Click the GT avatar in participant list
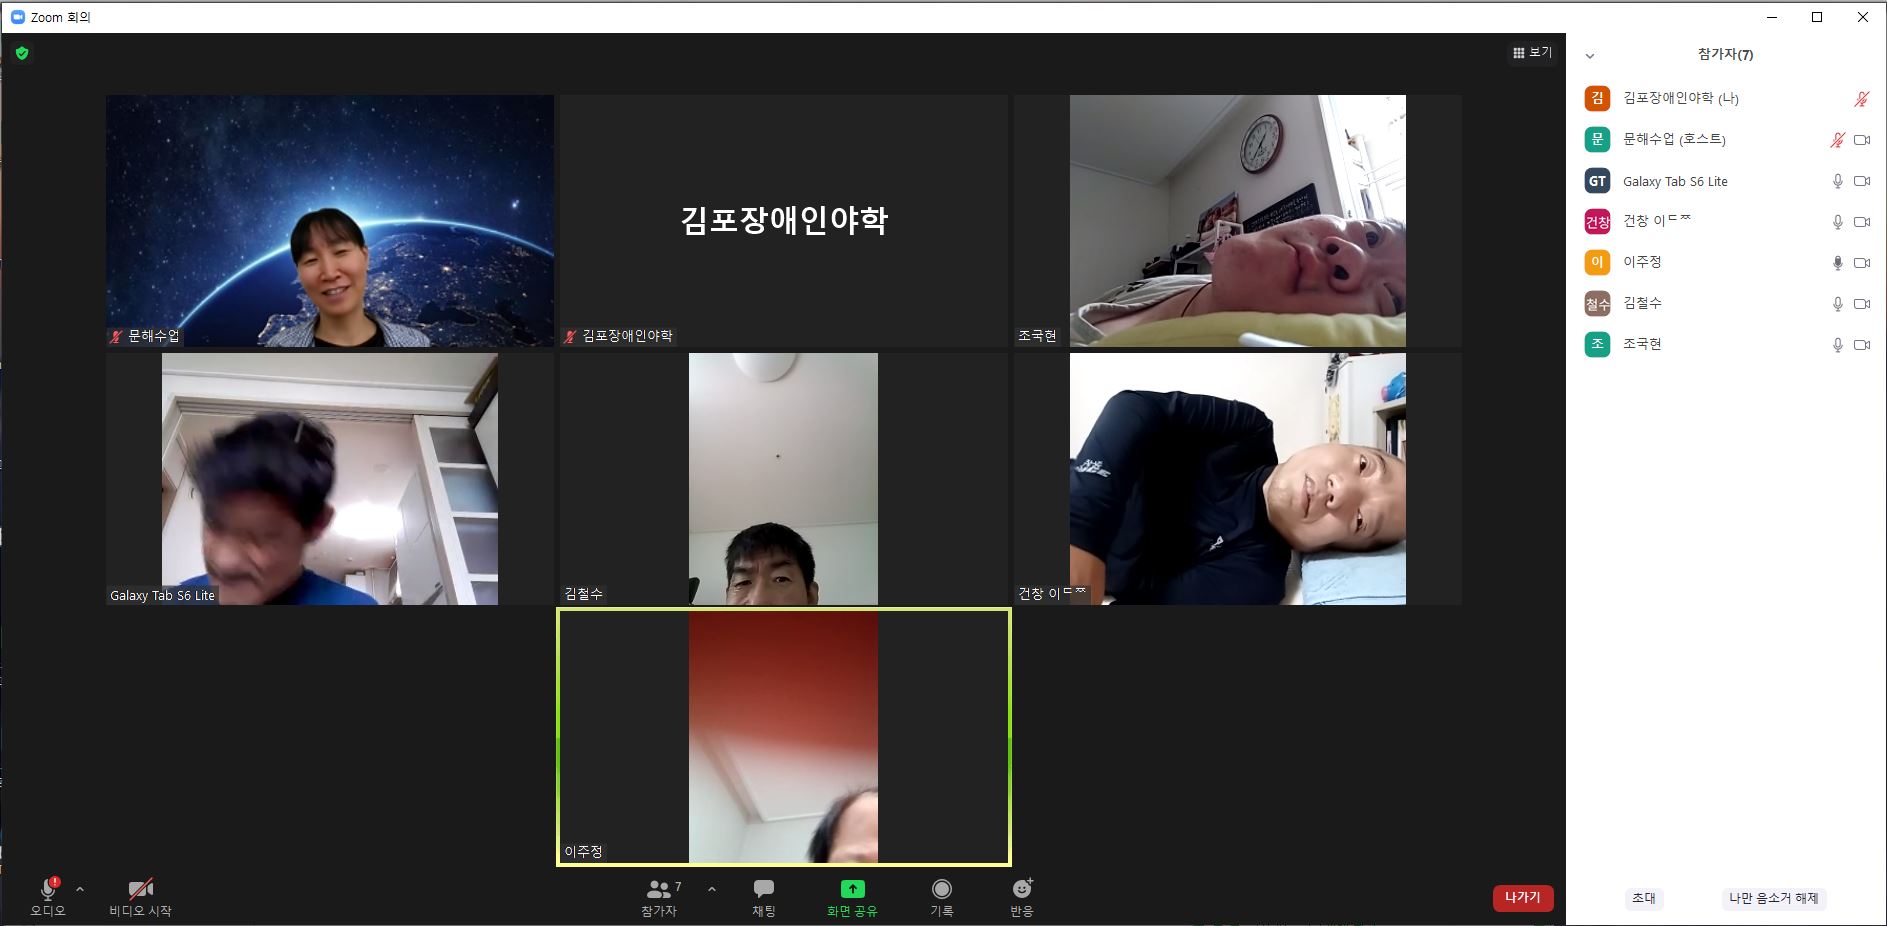Screen dimensions: 1887x926 click(1597, 181)
